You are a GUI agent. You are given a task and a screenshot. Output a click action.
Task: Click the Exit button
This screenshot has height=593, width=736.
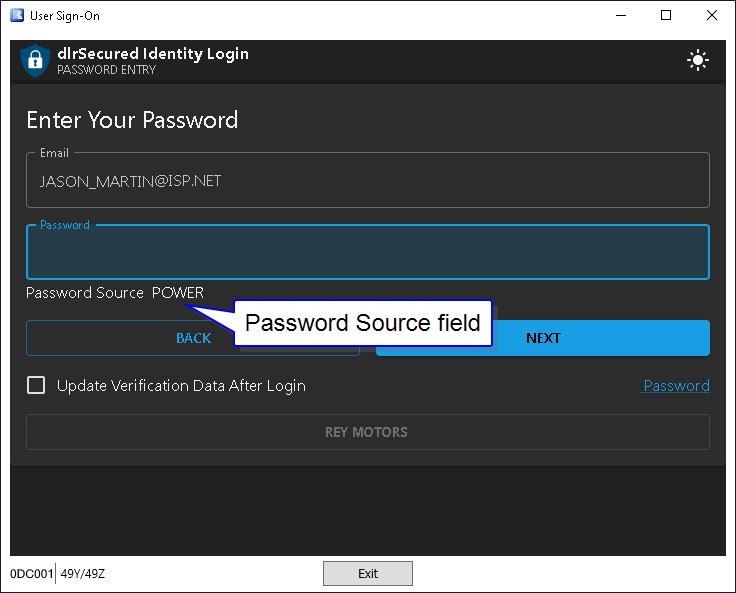click(x=368, y=573)
